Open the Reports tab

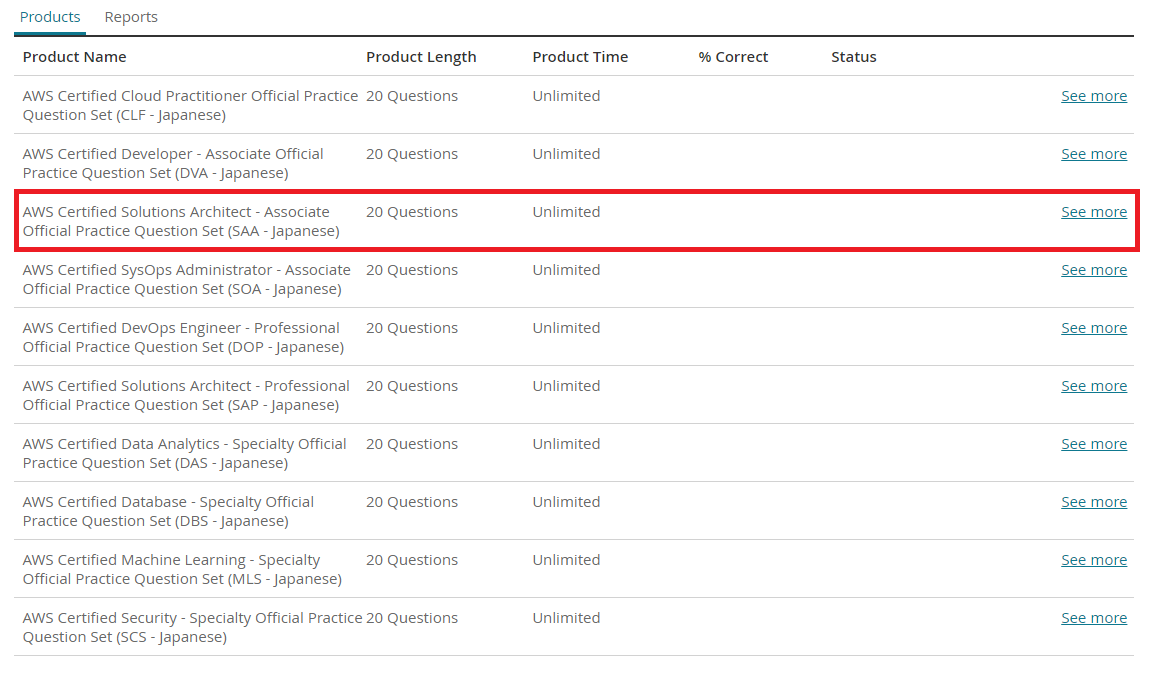(131, 17)
